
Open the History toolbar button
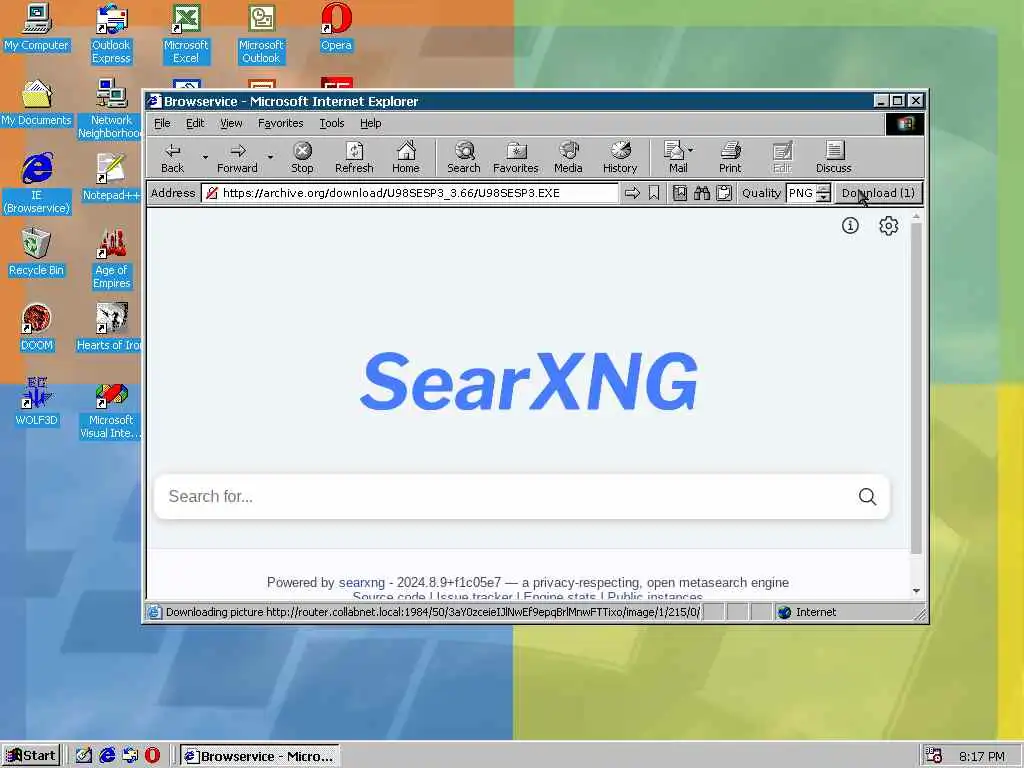point(620,157)
